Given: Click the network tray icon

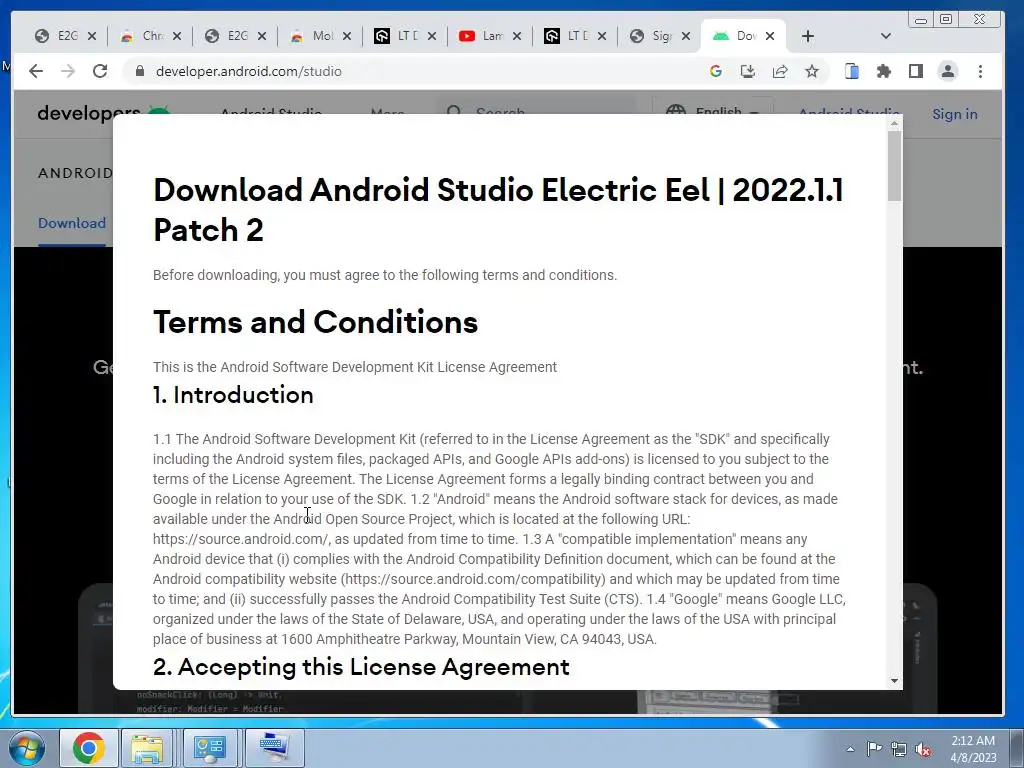Looking at the screenshot, I should coord(899,749).
